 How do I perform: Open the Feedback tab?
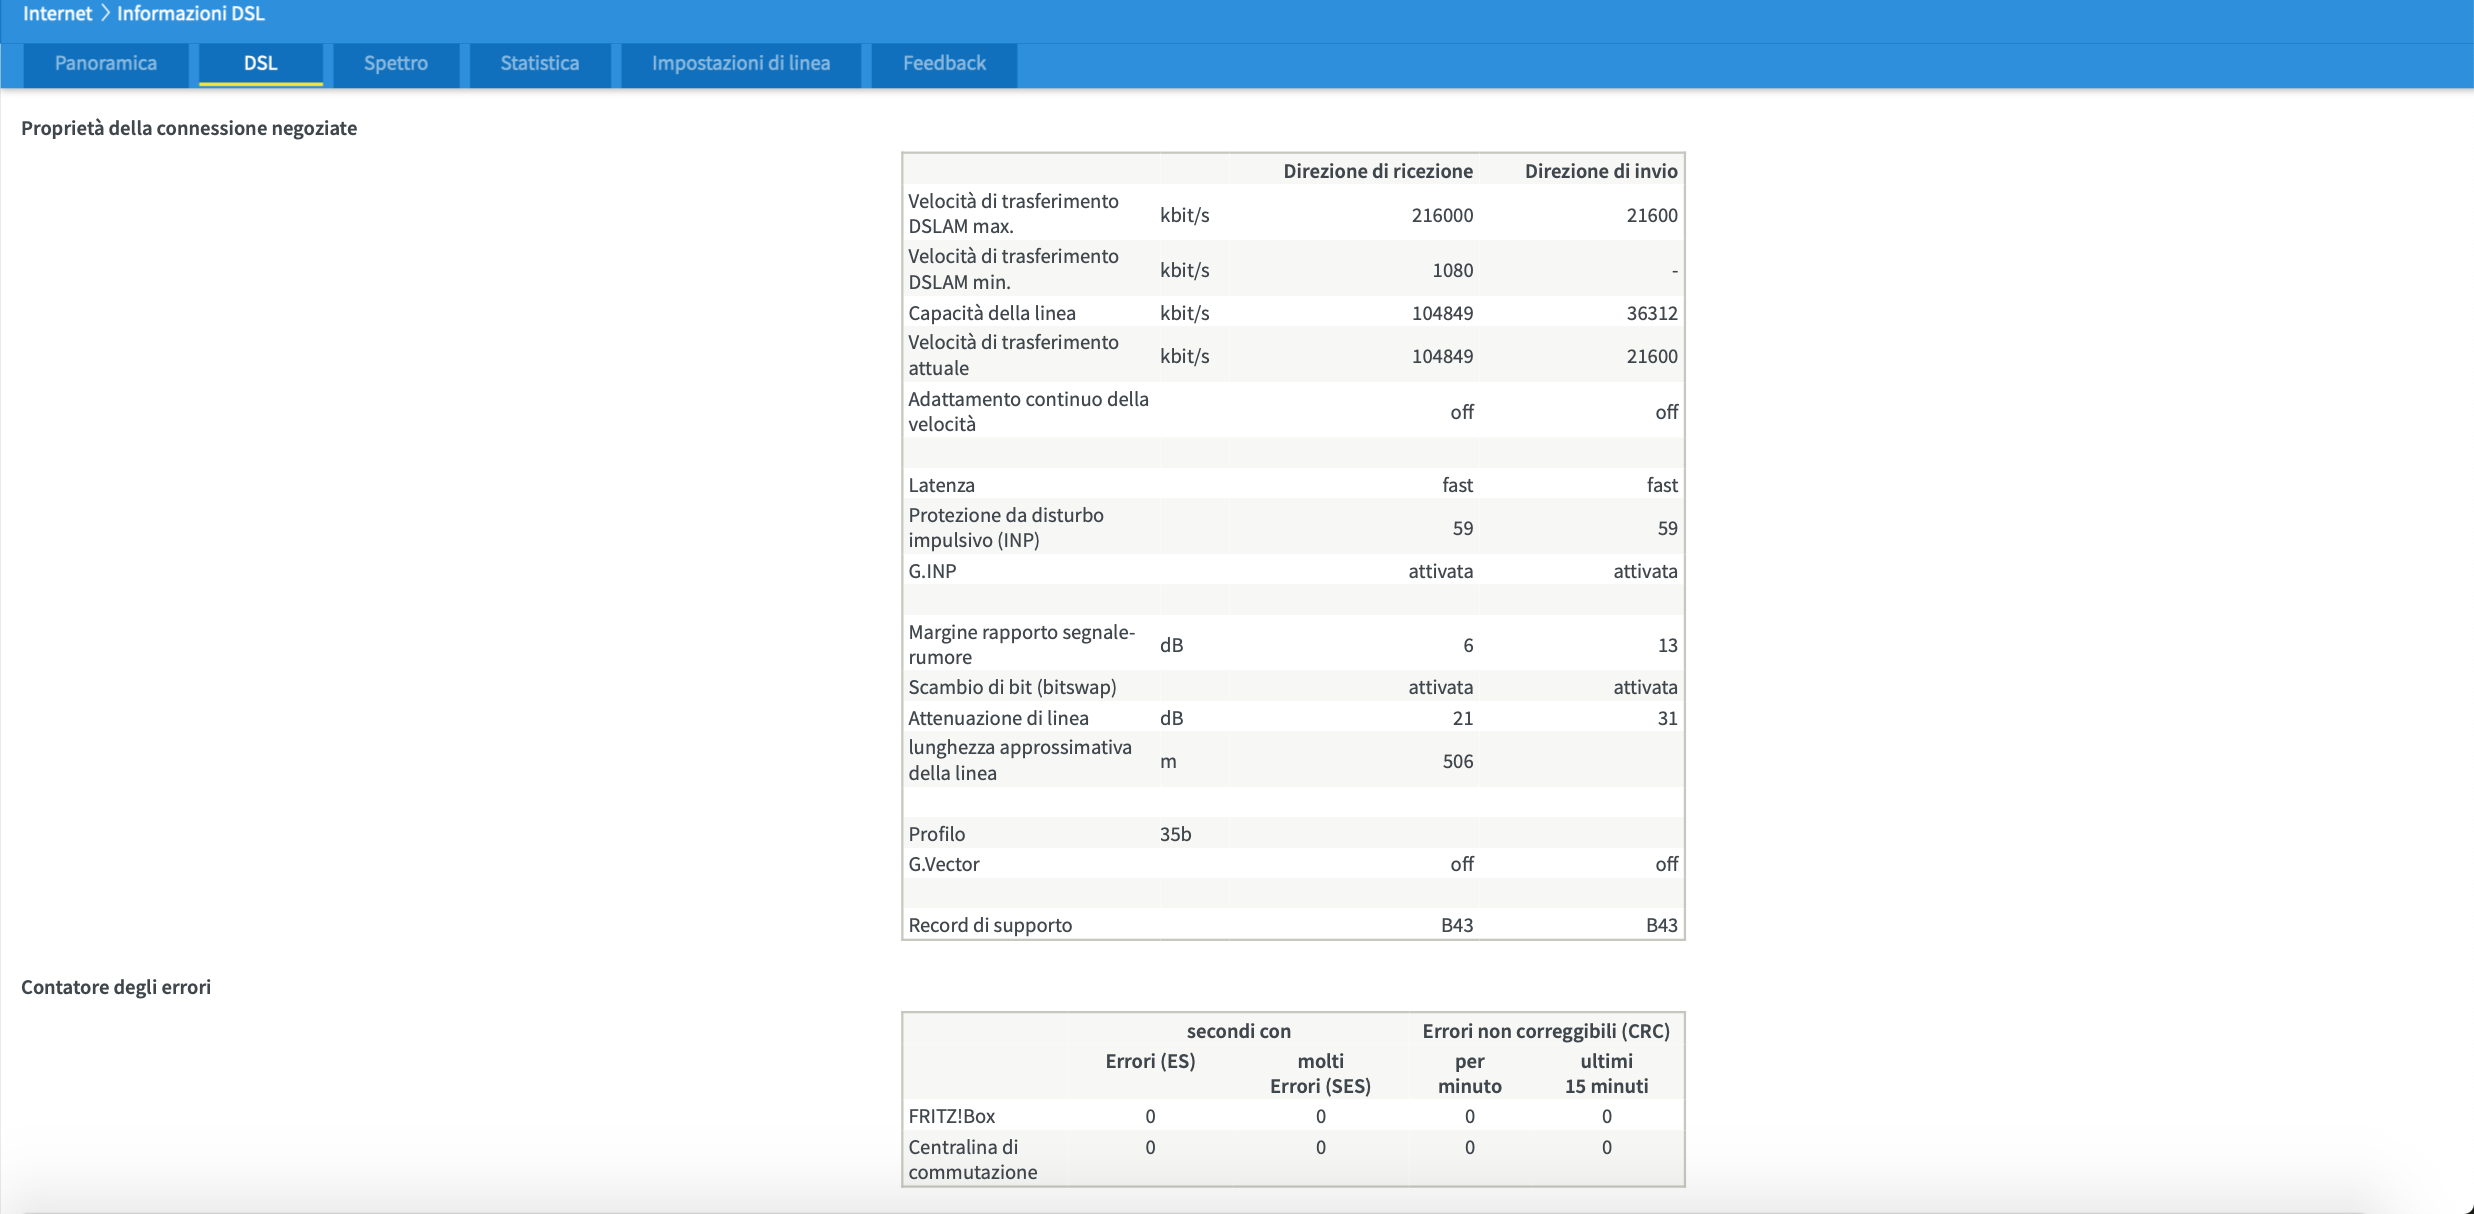[944, 64]
